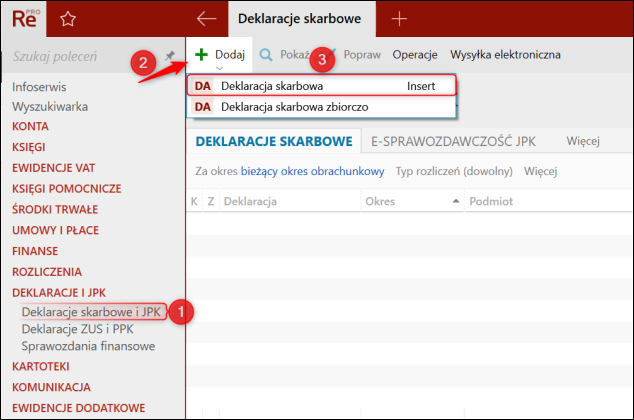Click DA icon of Deklaracja skarbowa zbiorczo
This screenshot has height=420, width=634.
pyautogui.click(x=203, y=107)
